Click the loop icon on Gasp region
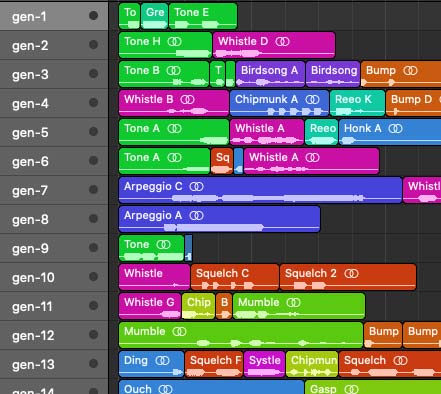 [352, 389]
